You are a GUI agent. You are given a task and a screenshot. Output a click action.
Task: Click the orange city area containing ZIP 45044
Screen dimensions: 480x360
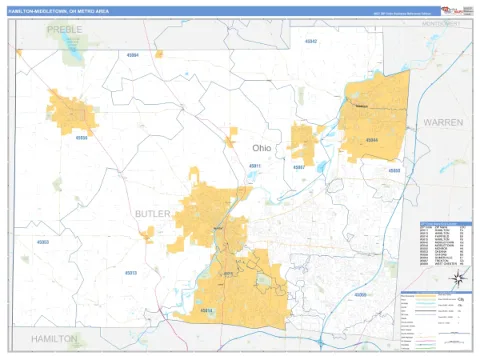[x=375, y=117]
